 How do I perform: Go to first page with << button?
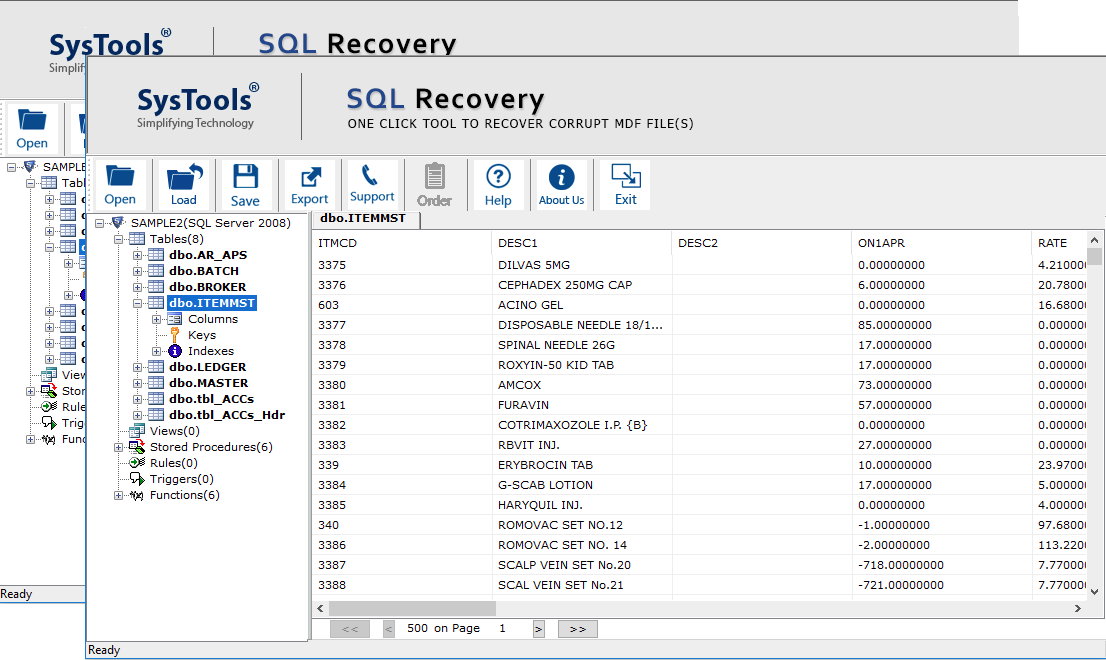tap(350, 629)
